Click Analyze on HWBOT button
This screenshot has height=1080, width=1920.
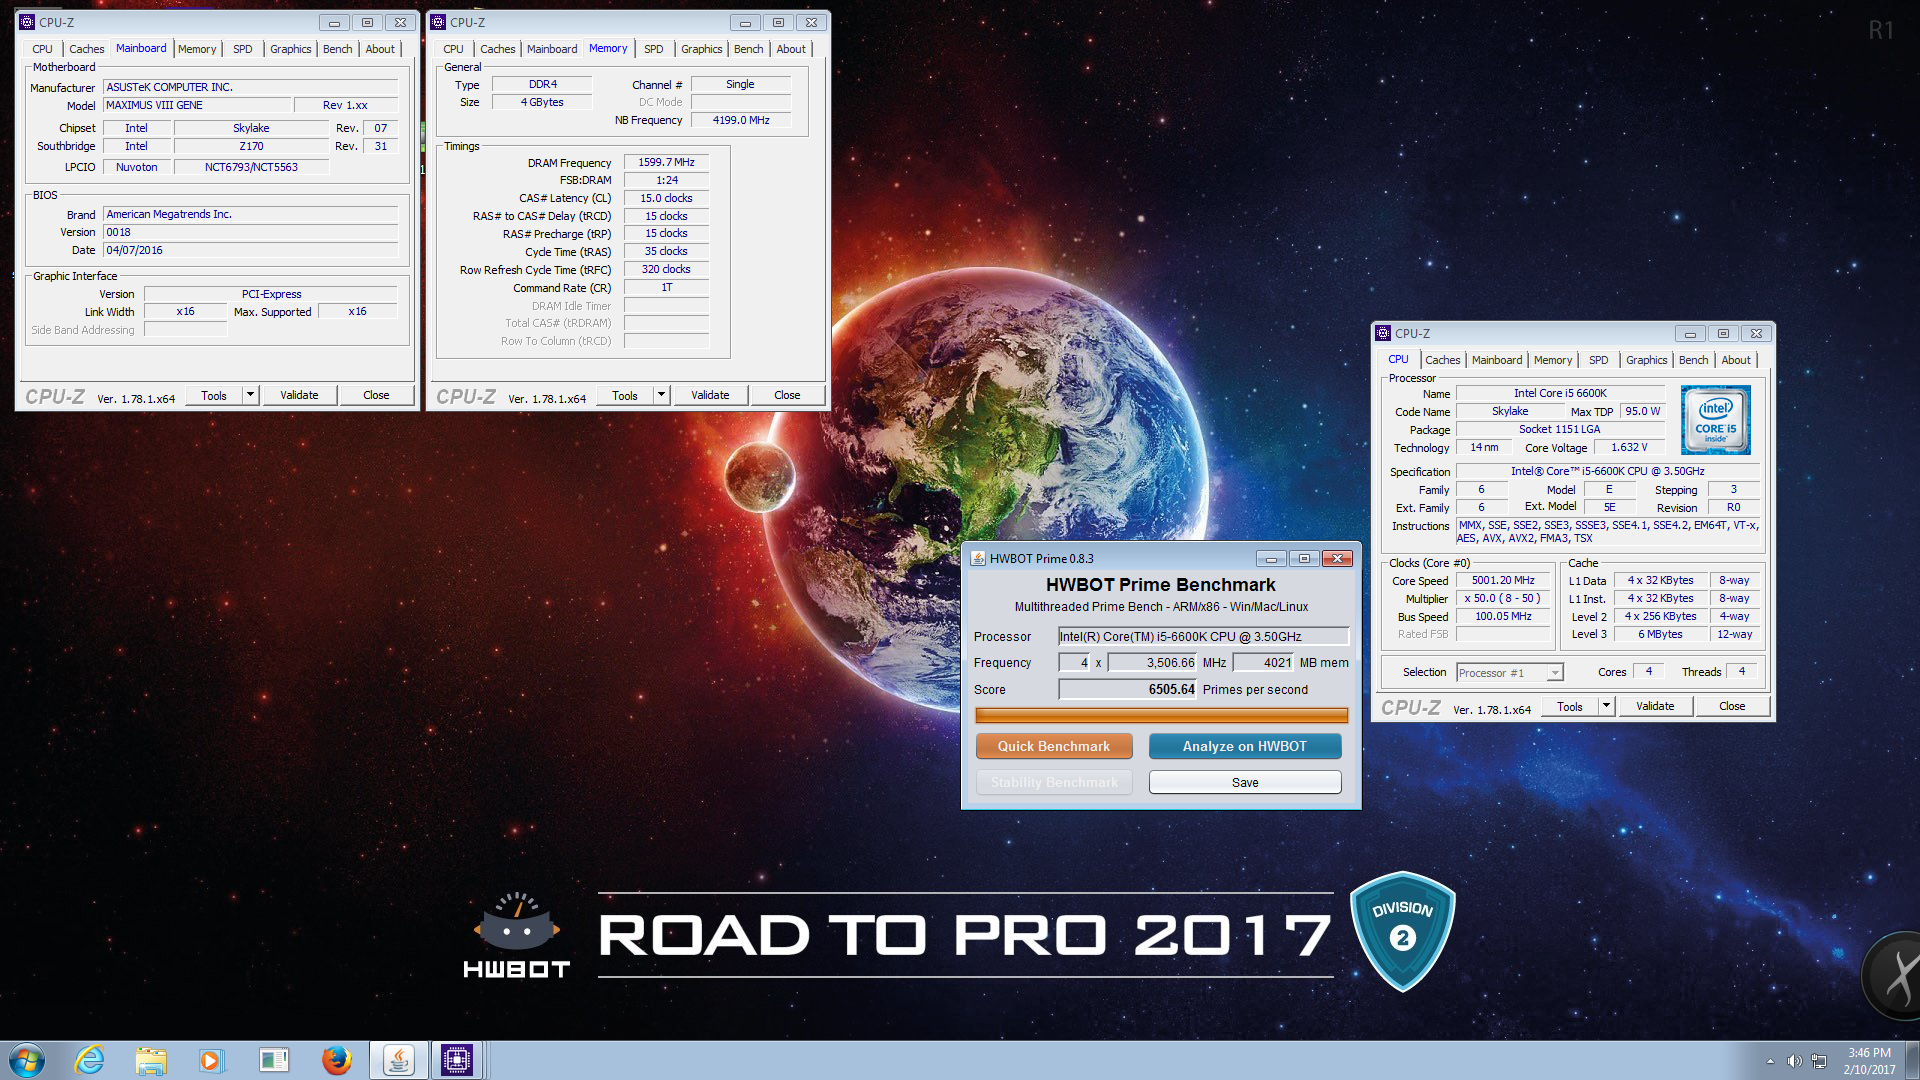tap(1245, 746)
